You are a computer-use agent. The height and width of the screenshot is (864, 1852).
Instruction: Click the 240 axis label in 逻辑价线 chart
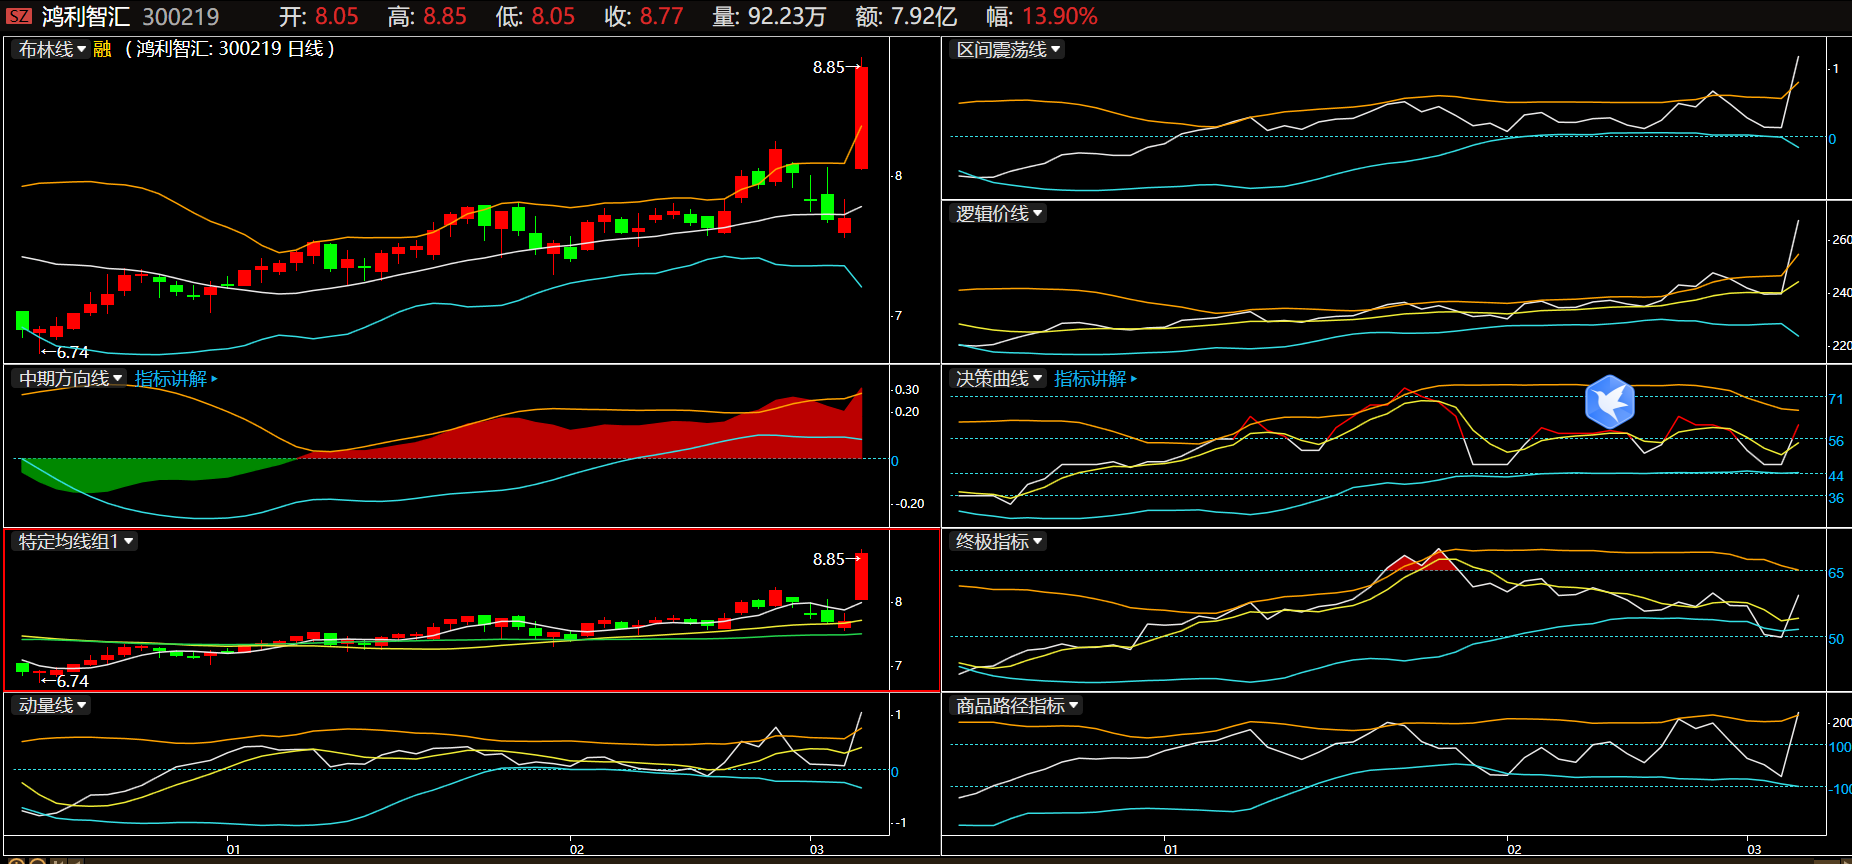click(x=1841, y=293)
